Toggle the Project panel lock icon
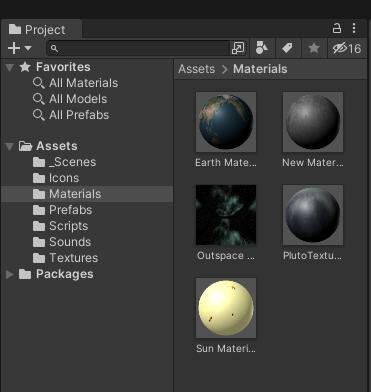Screen dimensions: 371x392 click(x=337, y=28)
